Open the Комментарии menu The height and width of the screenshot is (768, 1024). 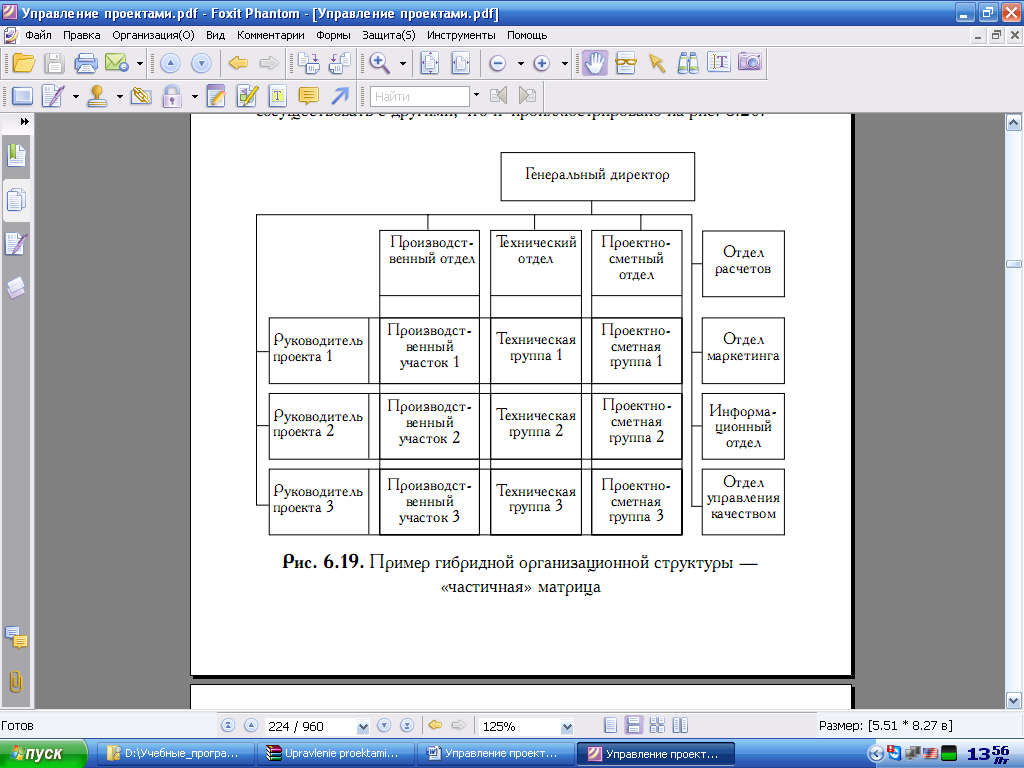click(270, 35)
